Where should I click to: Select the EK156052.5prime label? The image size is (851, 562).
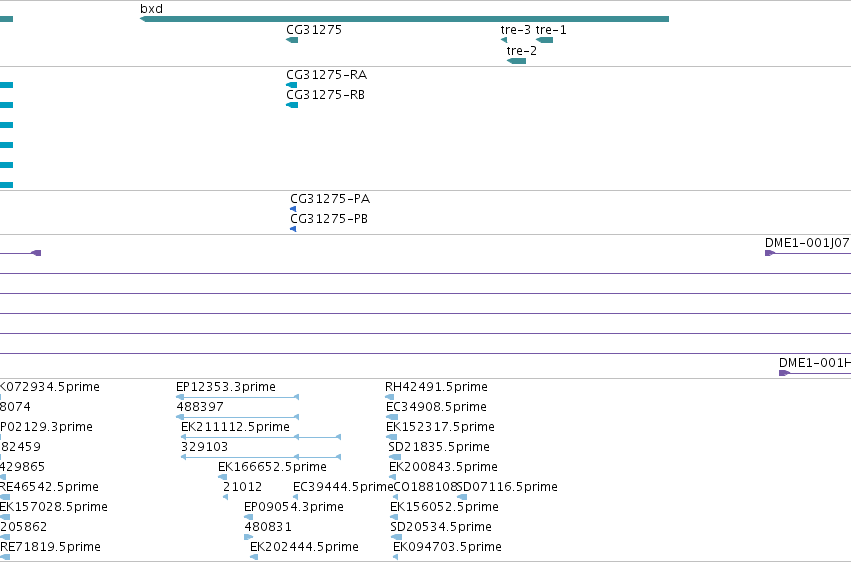444,507
